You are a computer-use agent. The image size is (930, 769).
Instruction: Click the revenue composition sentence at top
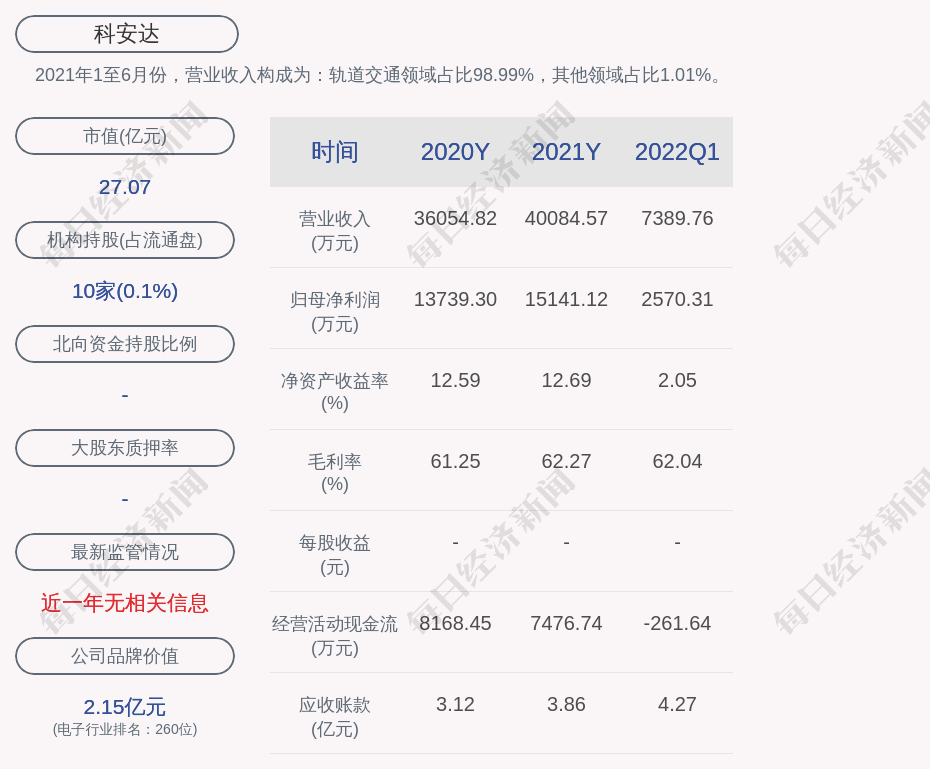[380, 75]
